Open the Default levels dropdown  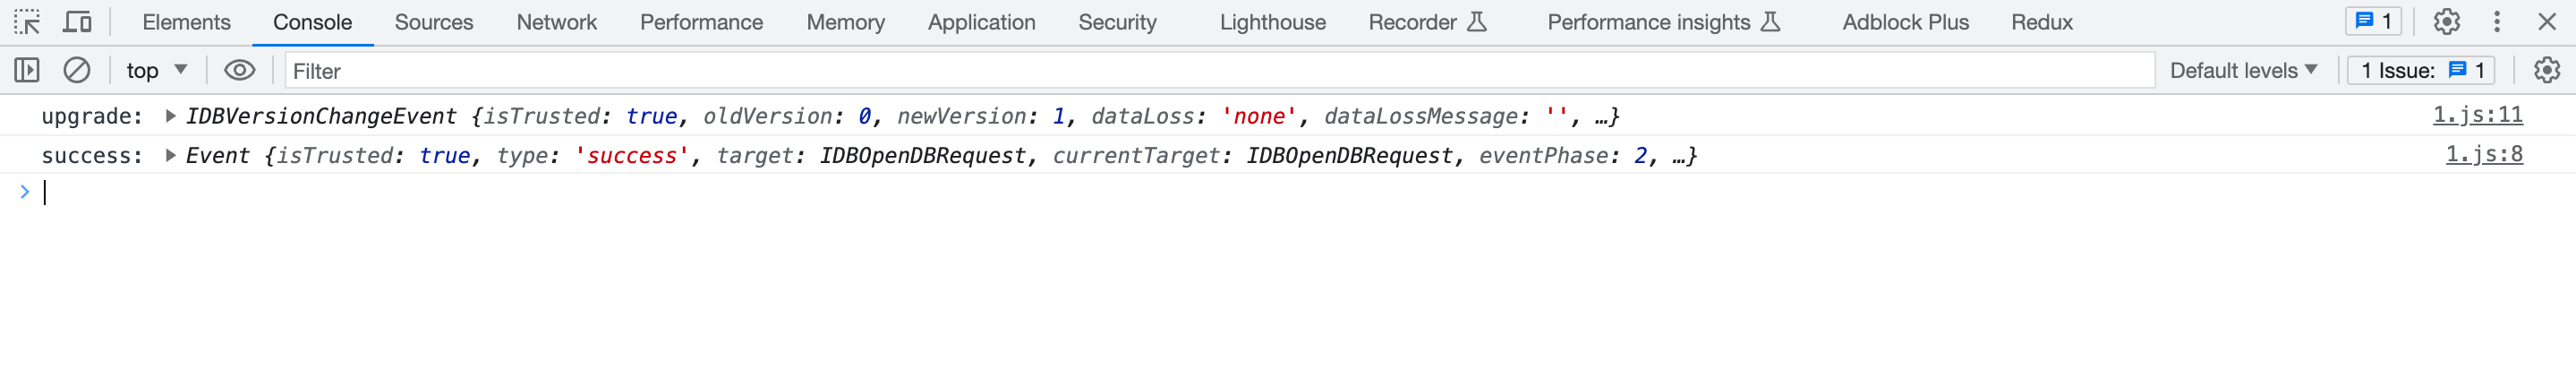2243,70
